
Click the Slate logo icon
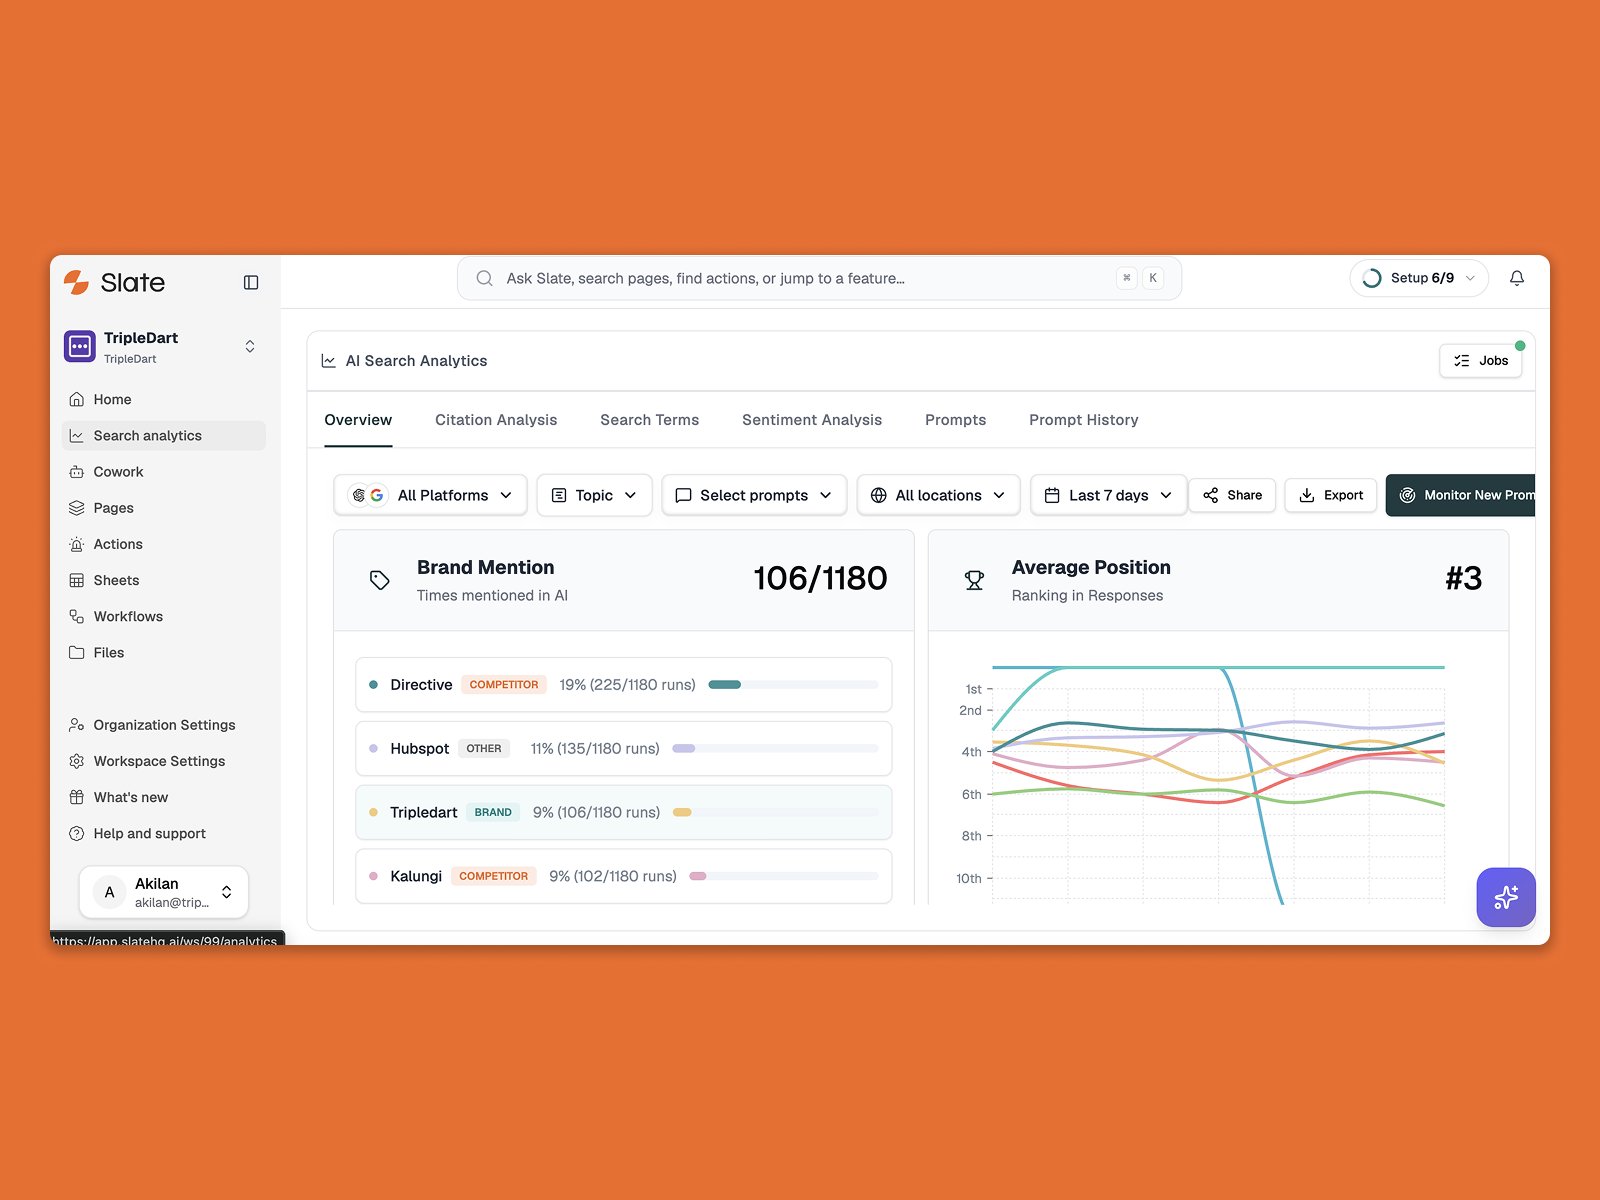click(x=77, y=282)
